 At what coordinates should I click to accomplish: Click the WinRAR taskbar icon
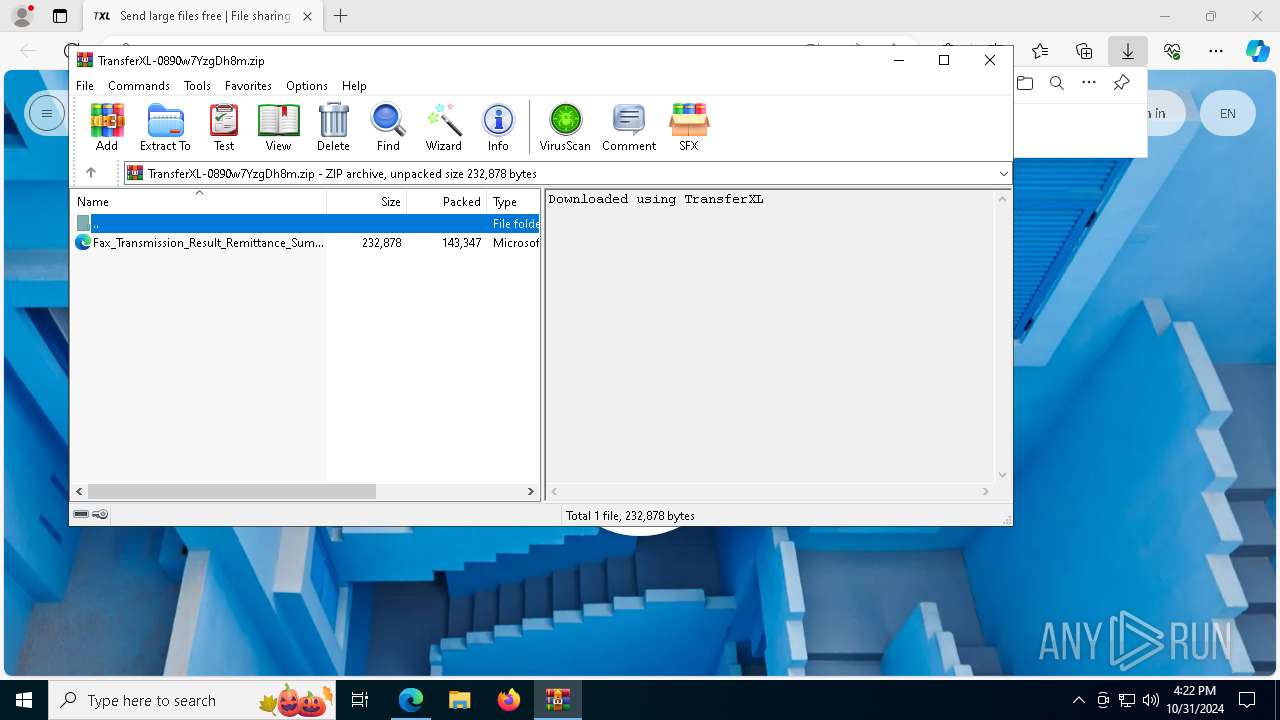tap(557, 700)
